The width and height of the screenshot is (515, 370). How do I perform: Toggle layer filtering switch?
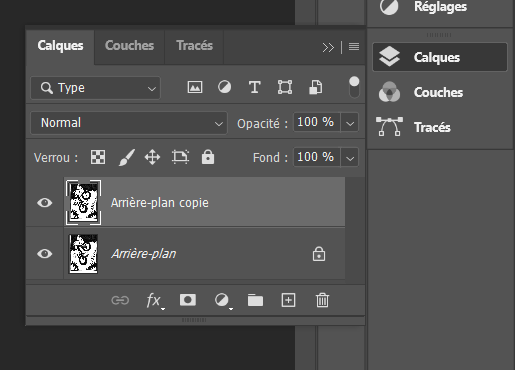click(x=354, y=87)
